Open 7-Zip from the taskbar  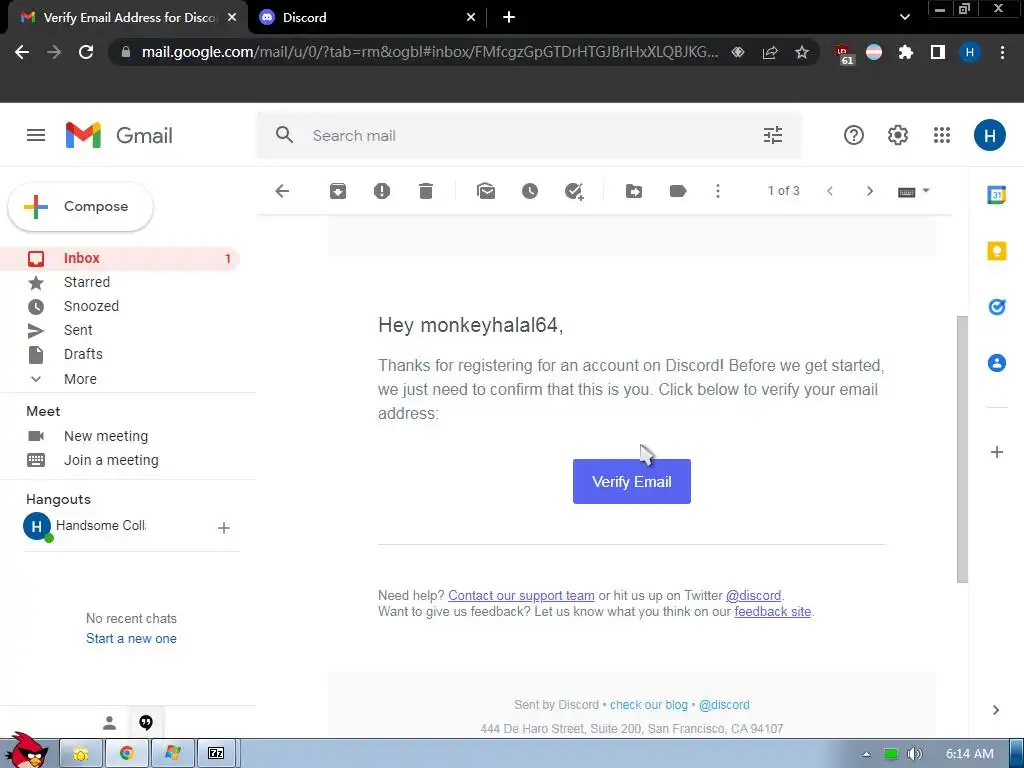(x=216, y=753)
